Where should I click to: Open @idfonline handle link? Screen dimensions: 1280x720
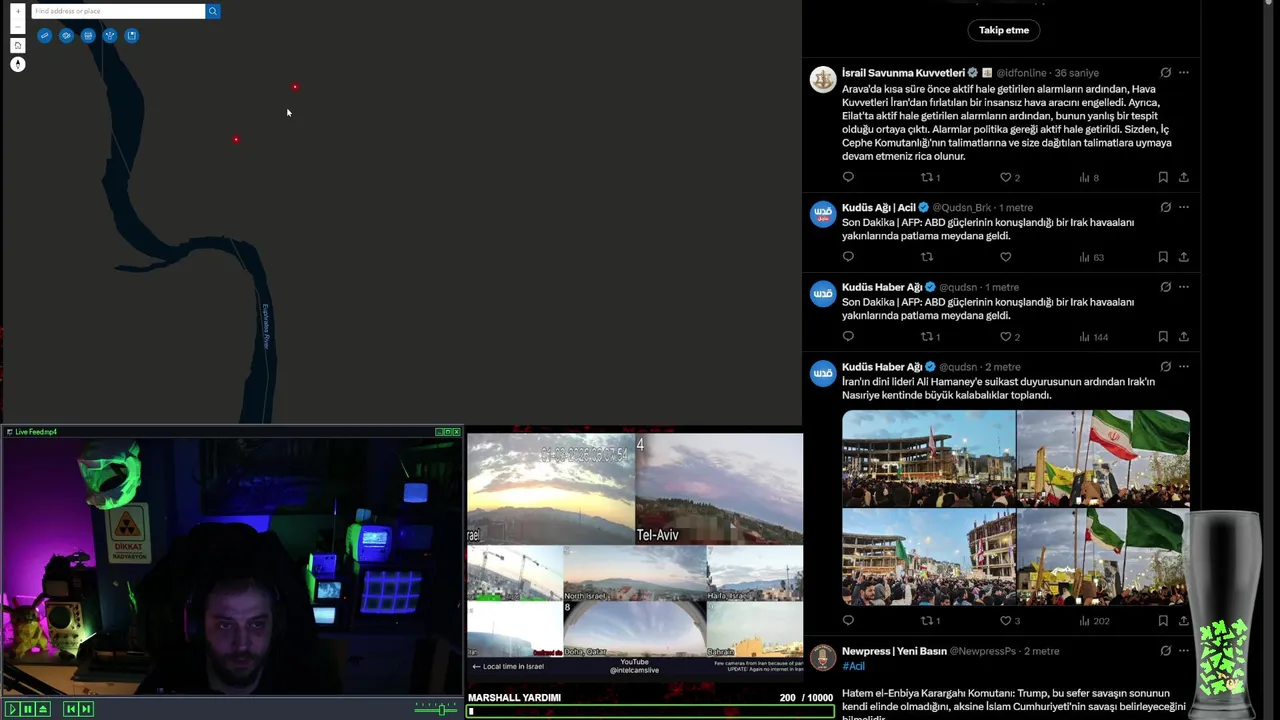tap(1021, 73)
